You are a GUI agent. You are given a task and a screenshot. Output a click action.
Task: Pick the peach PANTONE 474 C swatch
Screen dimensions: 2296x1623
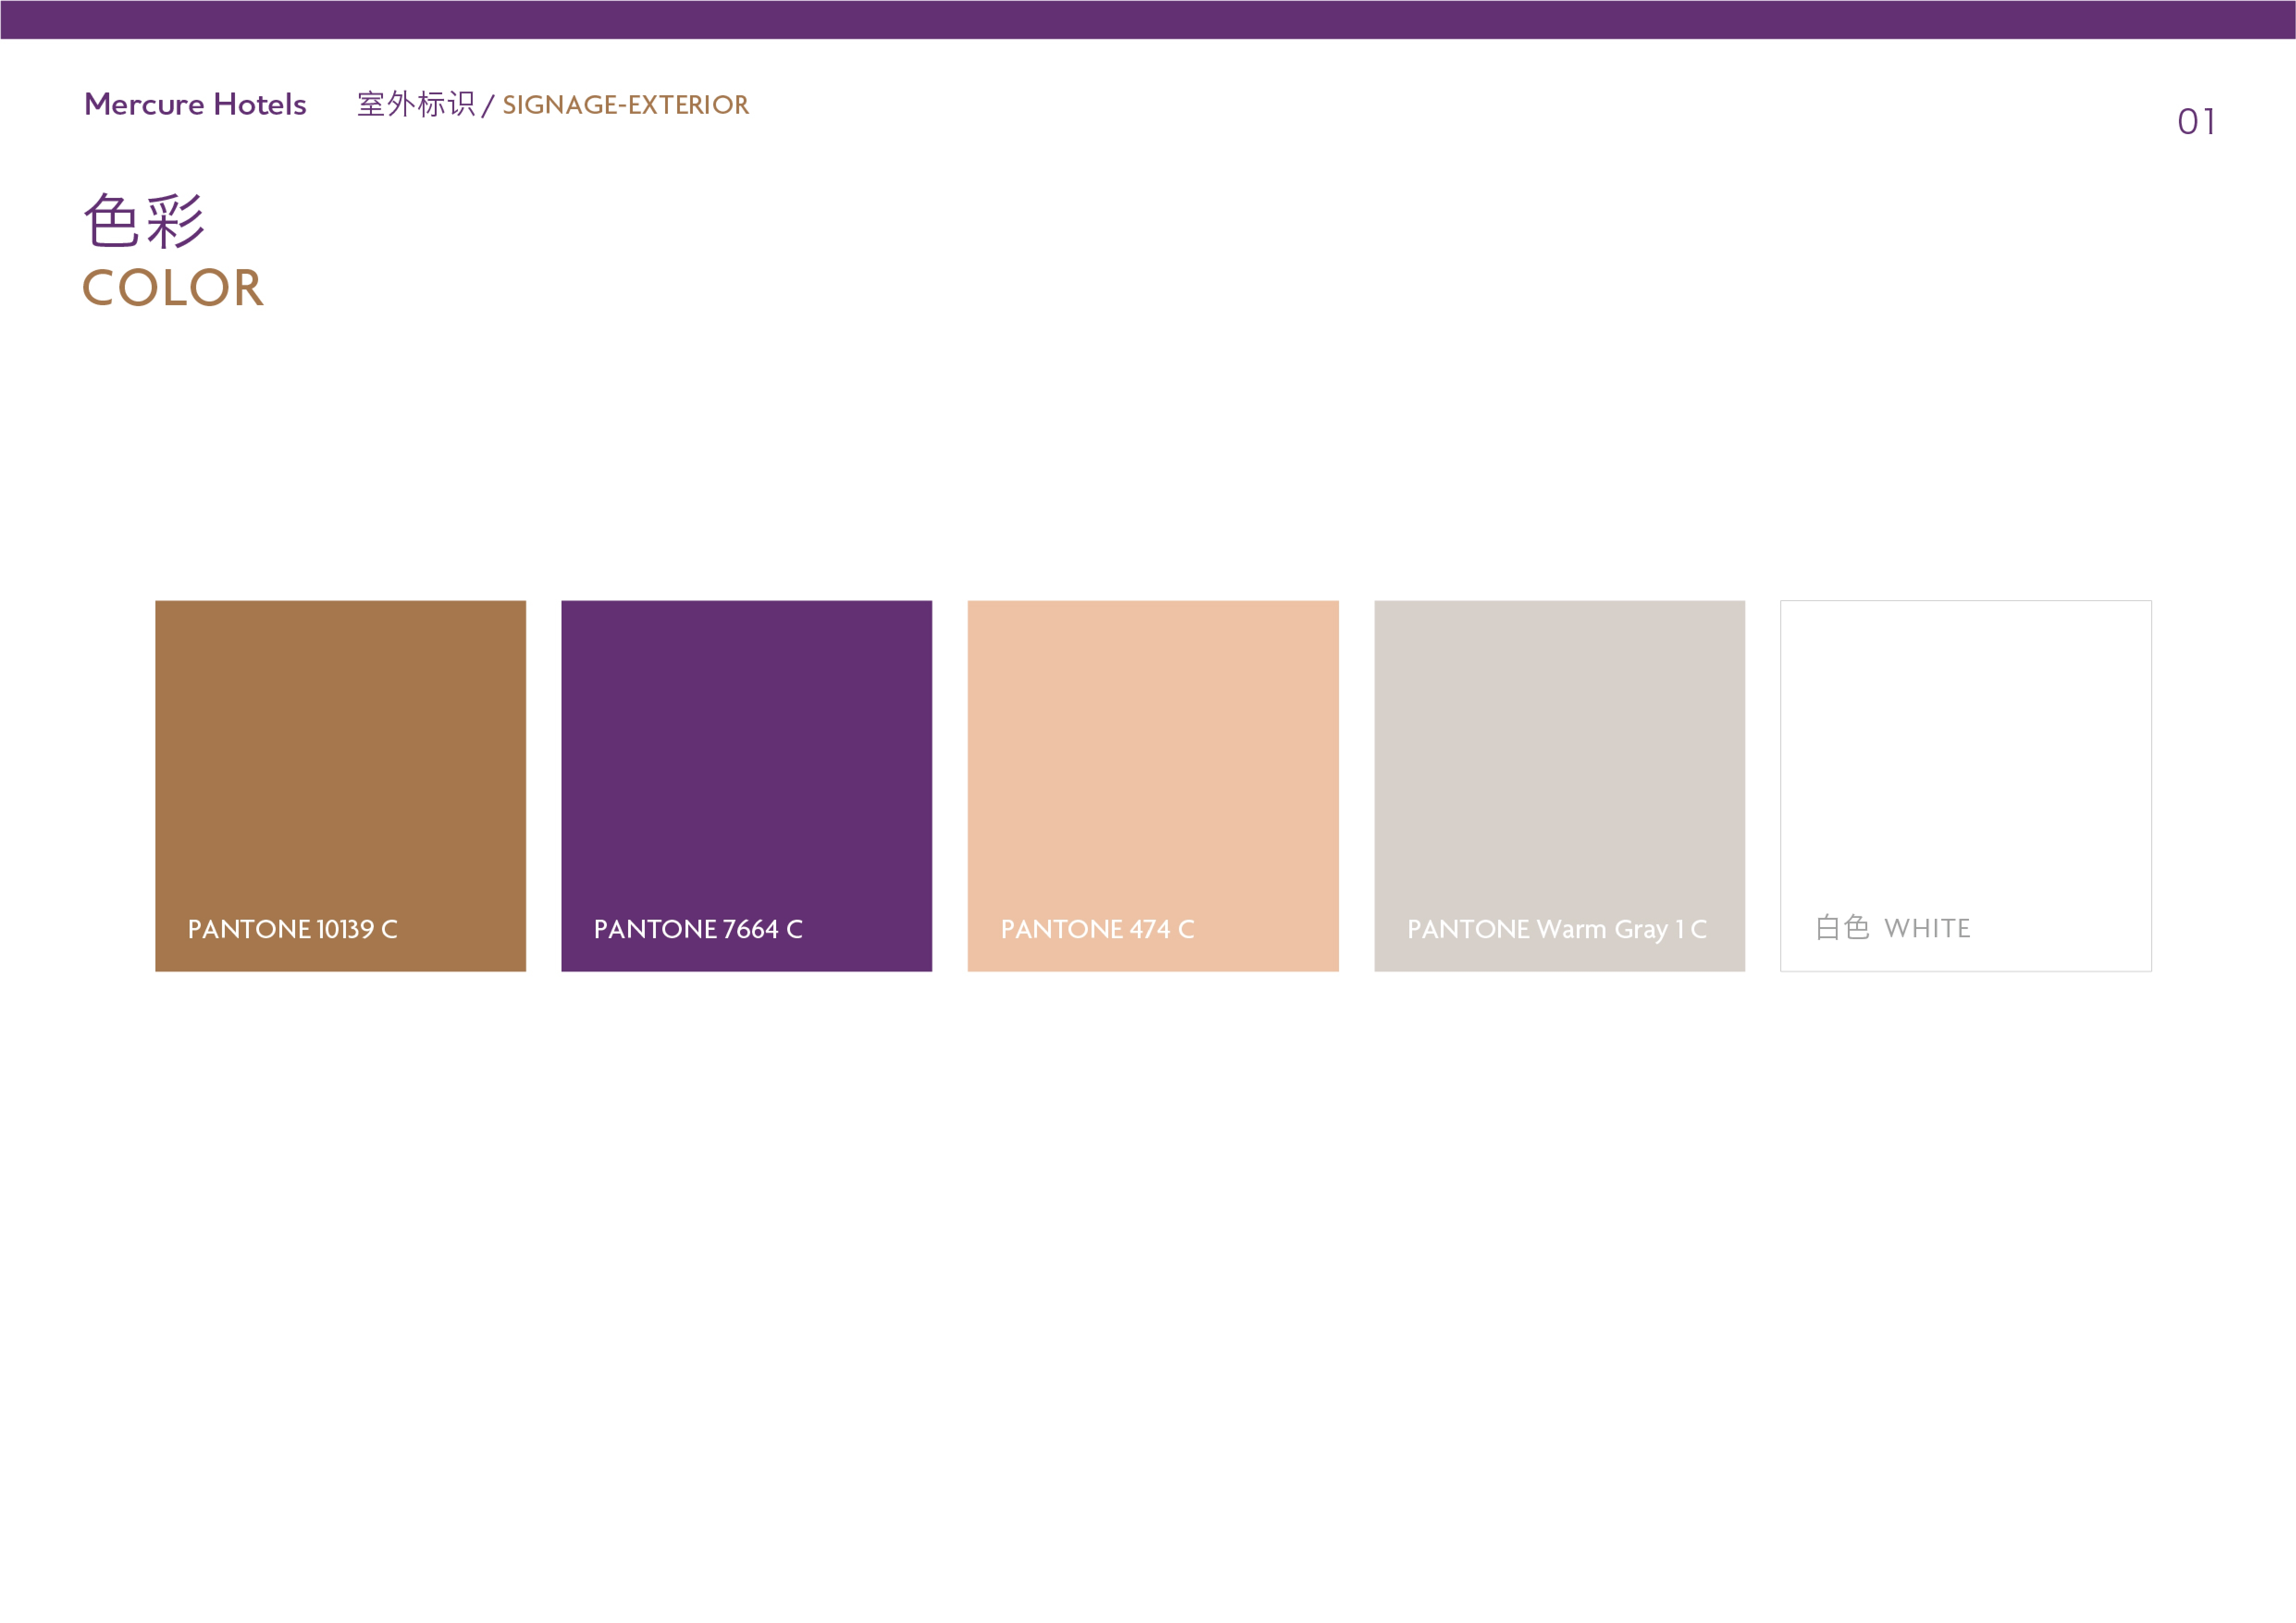tap(1153, 785)
